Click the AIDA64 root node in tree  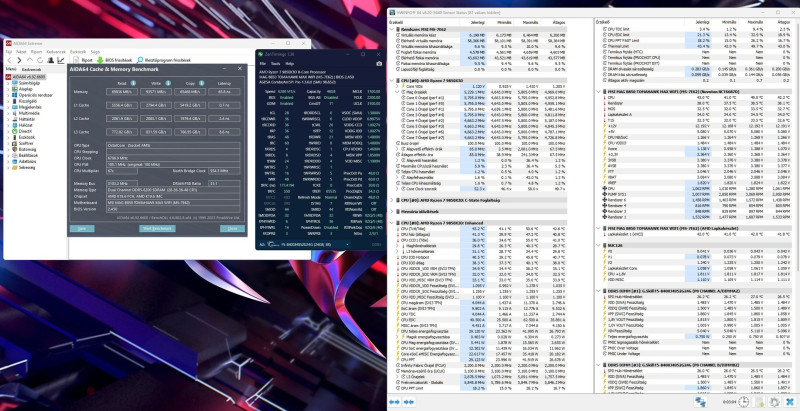tap(26, 77)
